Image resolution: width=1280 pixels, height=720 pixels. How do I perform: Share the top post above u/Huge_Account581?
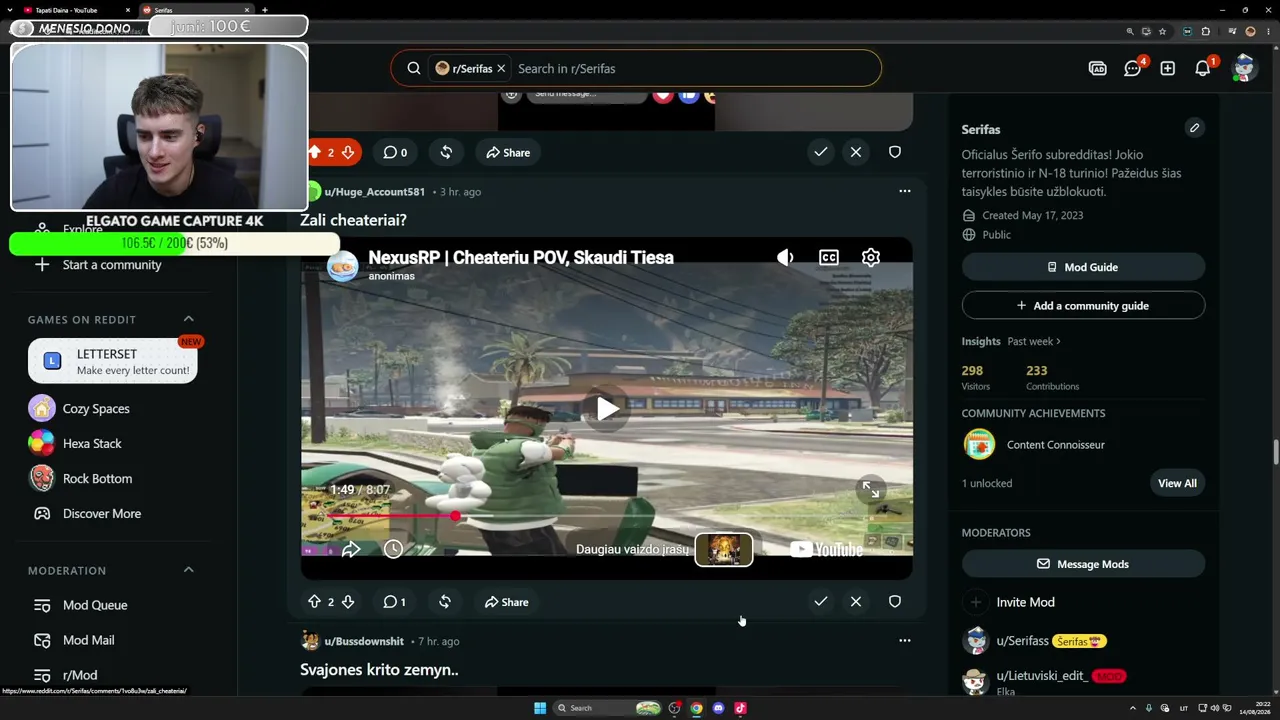click(508, 152)
